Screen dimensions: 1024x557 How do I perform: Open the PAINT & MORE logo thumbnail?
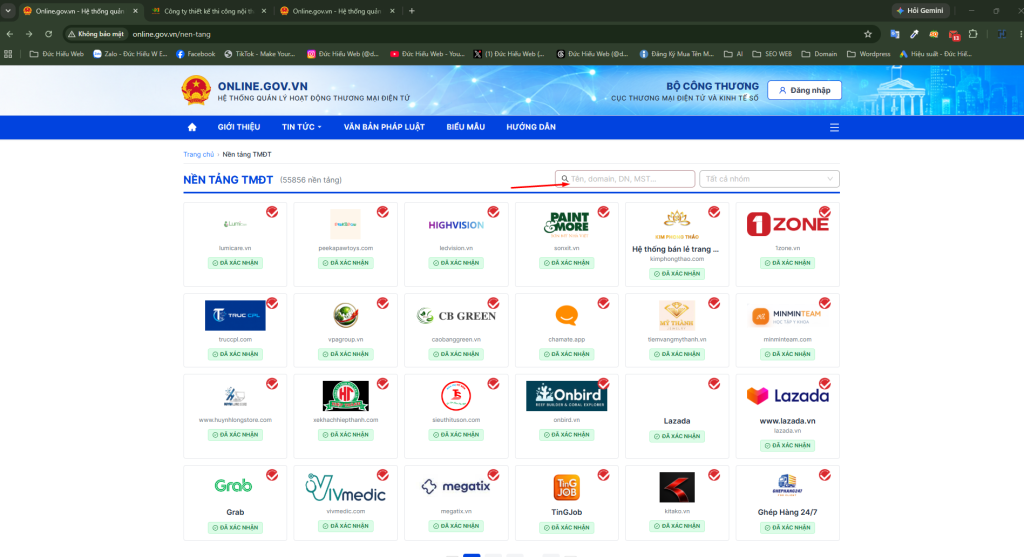[x=567, y=223]
